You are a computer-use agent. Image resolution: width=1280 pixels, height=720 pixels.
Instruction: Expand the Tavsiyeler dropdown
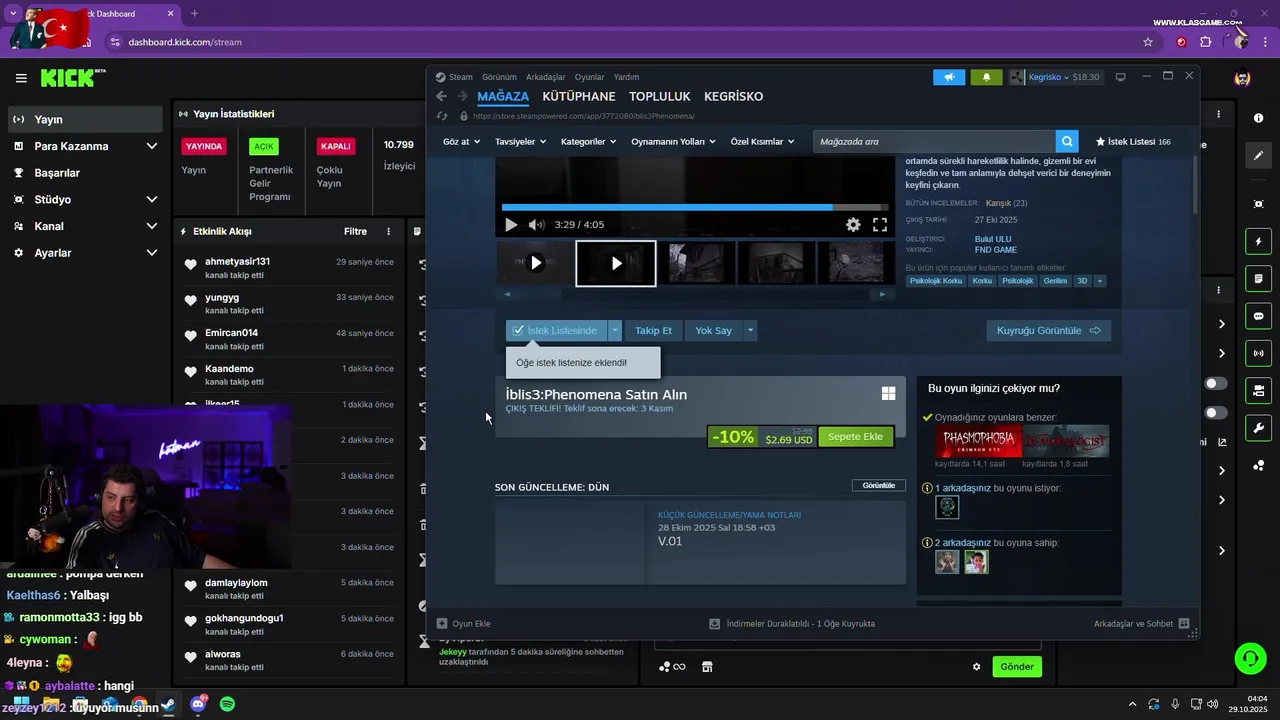[x=520, y=142]
